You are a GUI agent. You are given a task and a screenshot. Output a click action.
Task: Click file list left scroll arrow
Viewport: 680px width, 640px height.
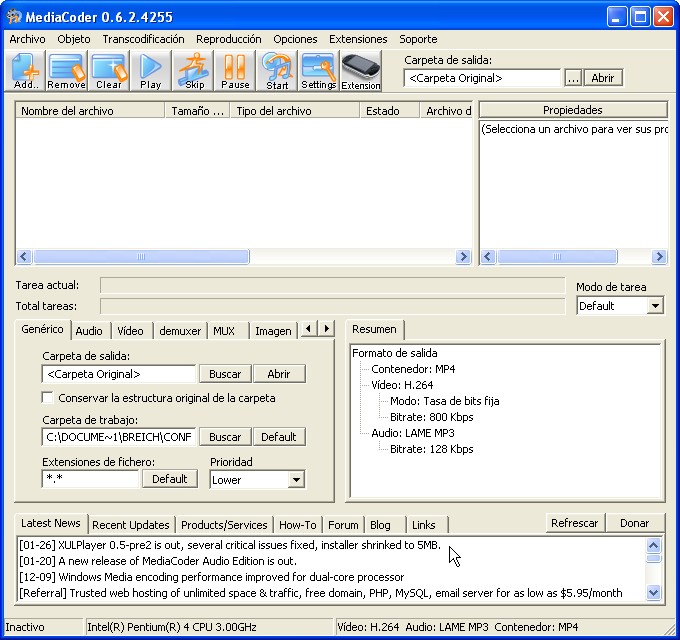[x=24, y=257]
